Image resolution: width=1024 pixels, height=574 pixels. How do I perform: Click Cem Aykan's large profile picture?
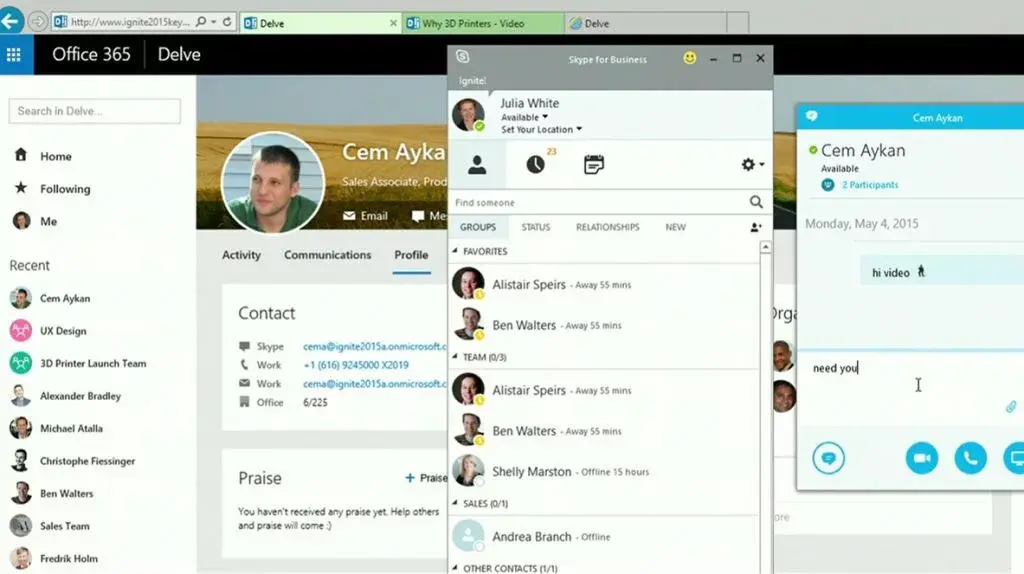coord(273,182)
